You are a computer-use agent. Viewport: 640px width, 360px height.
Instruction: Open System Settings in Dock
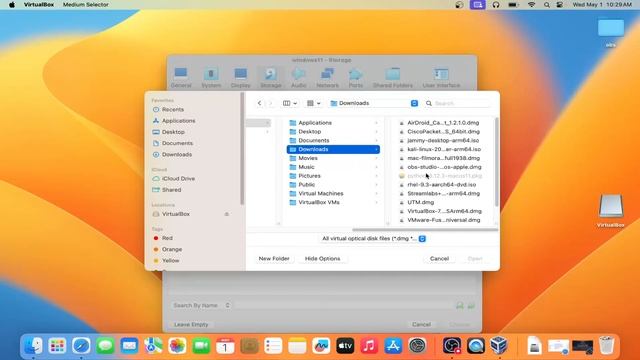(417, 346)
